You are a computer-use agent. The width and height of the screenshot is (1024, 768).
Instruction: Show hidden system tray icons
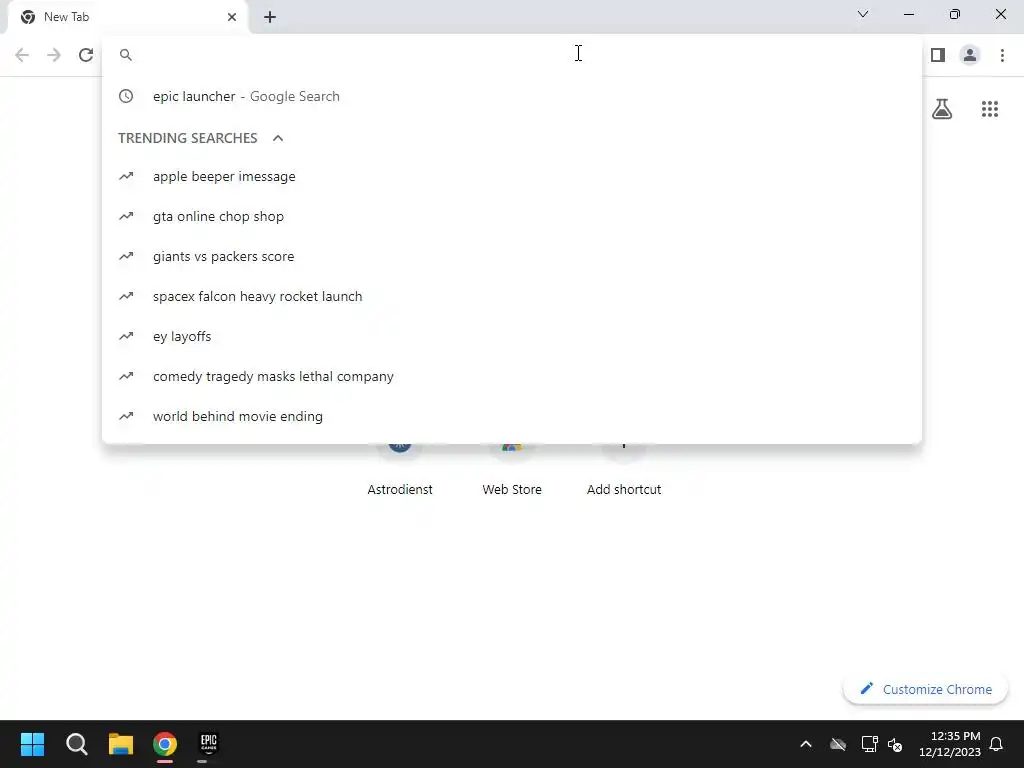(806, 744)
